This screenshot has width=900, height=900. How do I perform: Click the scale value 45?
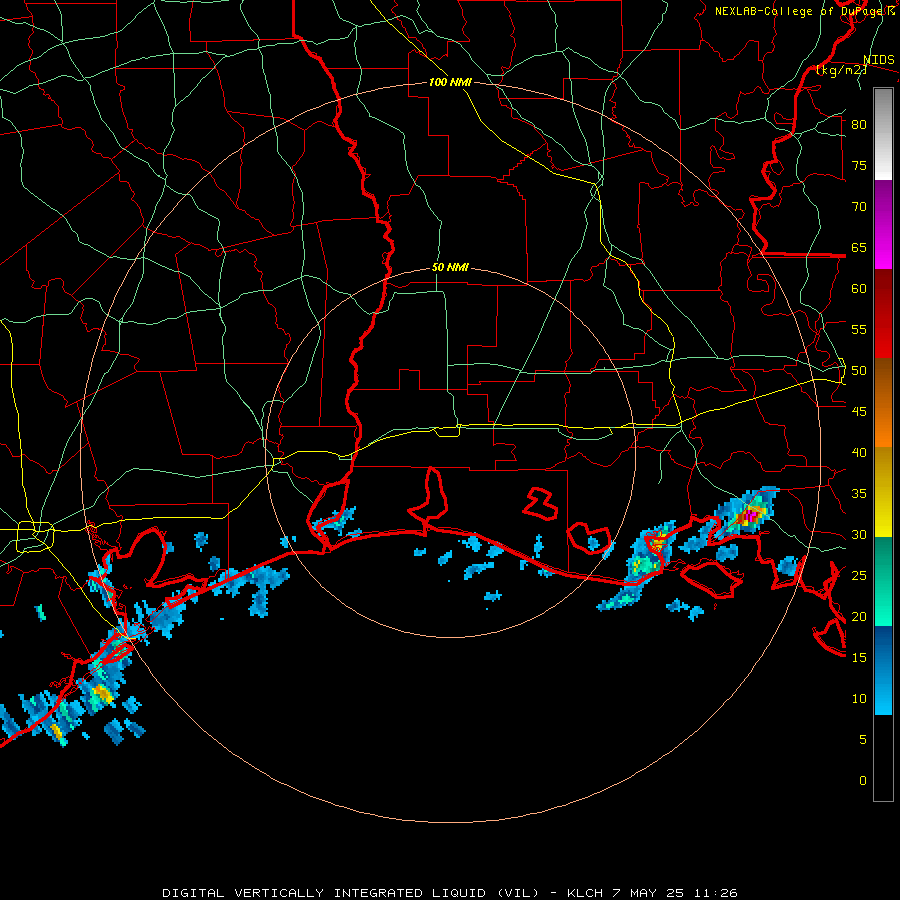click(859, 412)
